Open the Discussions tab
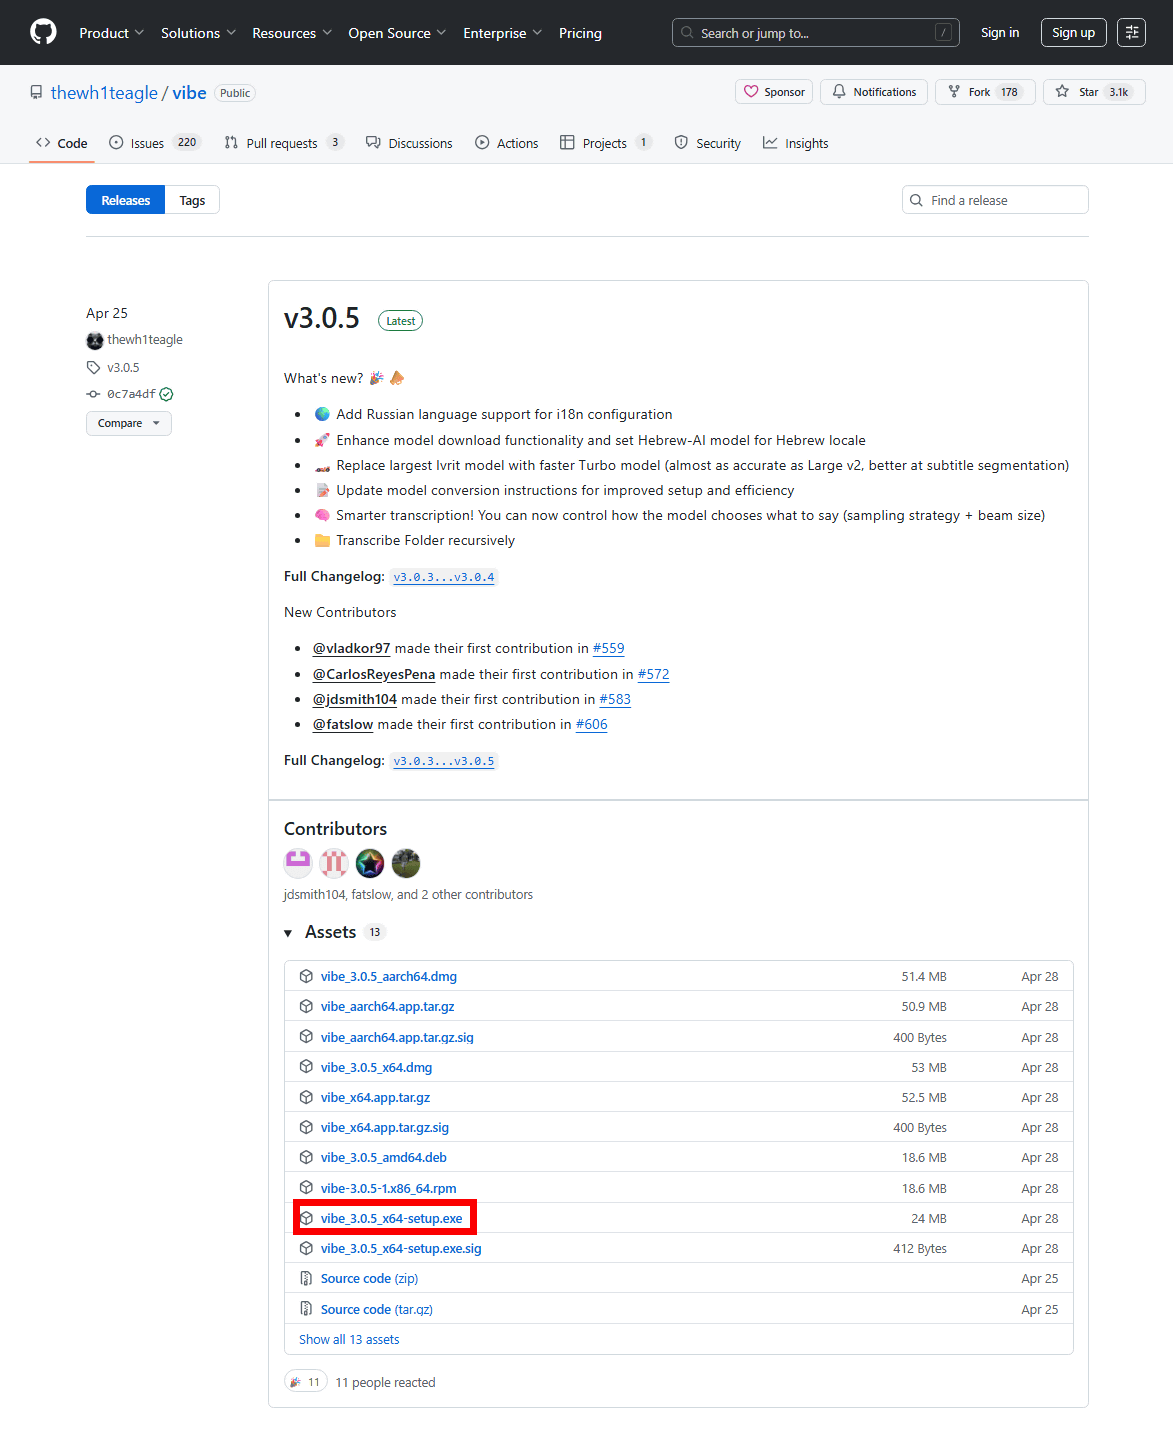Viewport: 1173px width, 1430px height. [x=409, y=143]
